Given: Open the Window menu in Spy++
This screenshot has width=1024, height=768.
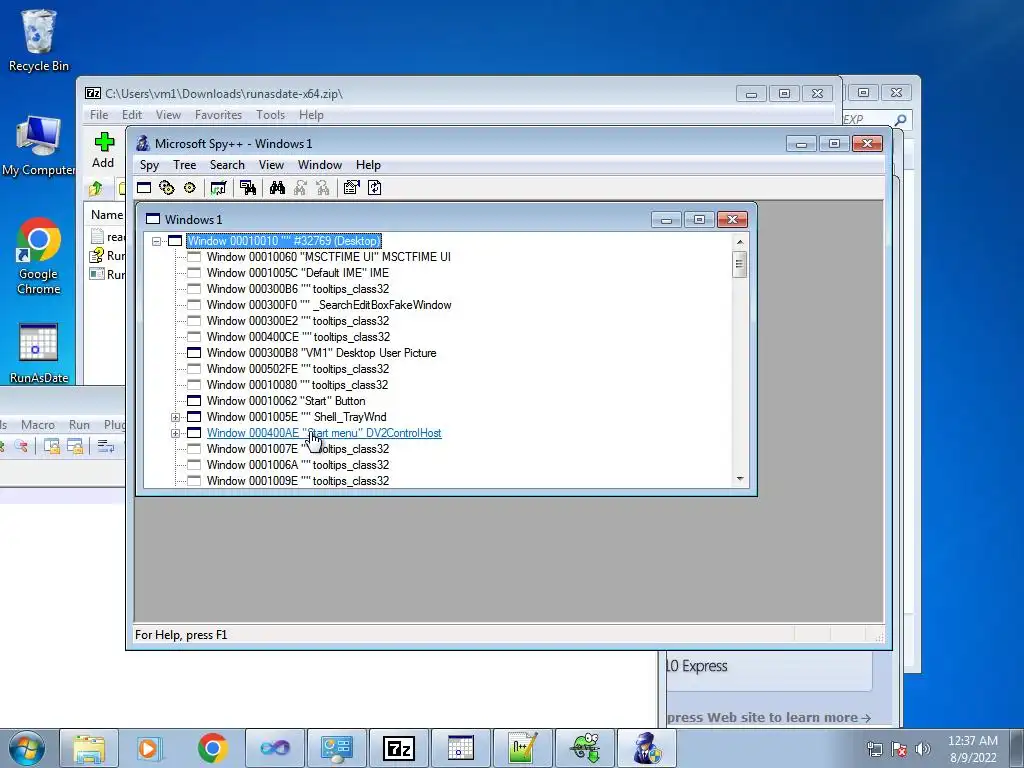Looking at the screenshot, I should point(320,165).
